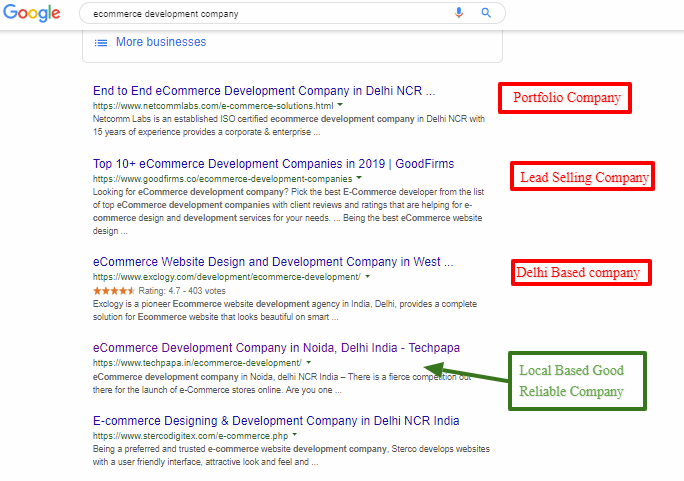Viewport: 684px width, 481px height.
Task: Expand dropdown arrow beside netcommlabs URL
Action: coord(340,105)
